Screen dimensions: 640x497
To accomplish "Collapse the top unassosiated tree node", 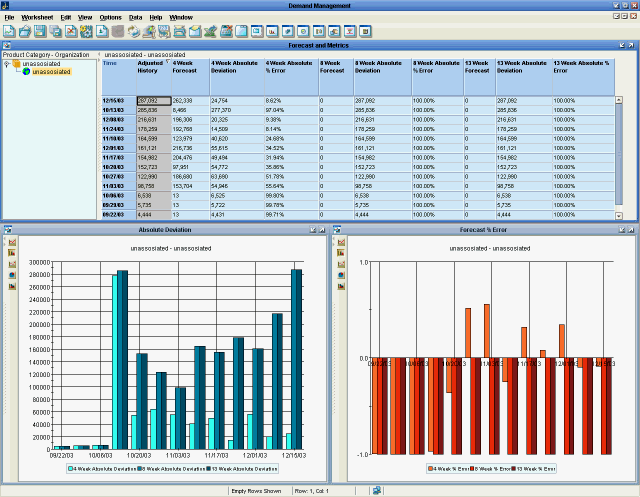I will point(7,64).
